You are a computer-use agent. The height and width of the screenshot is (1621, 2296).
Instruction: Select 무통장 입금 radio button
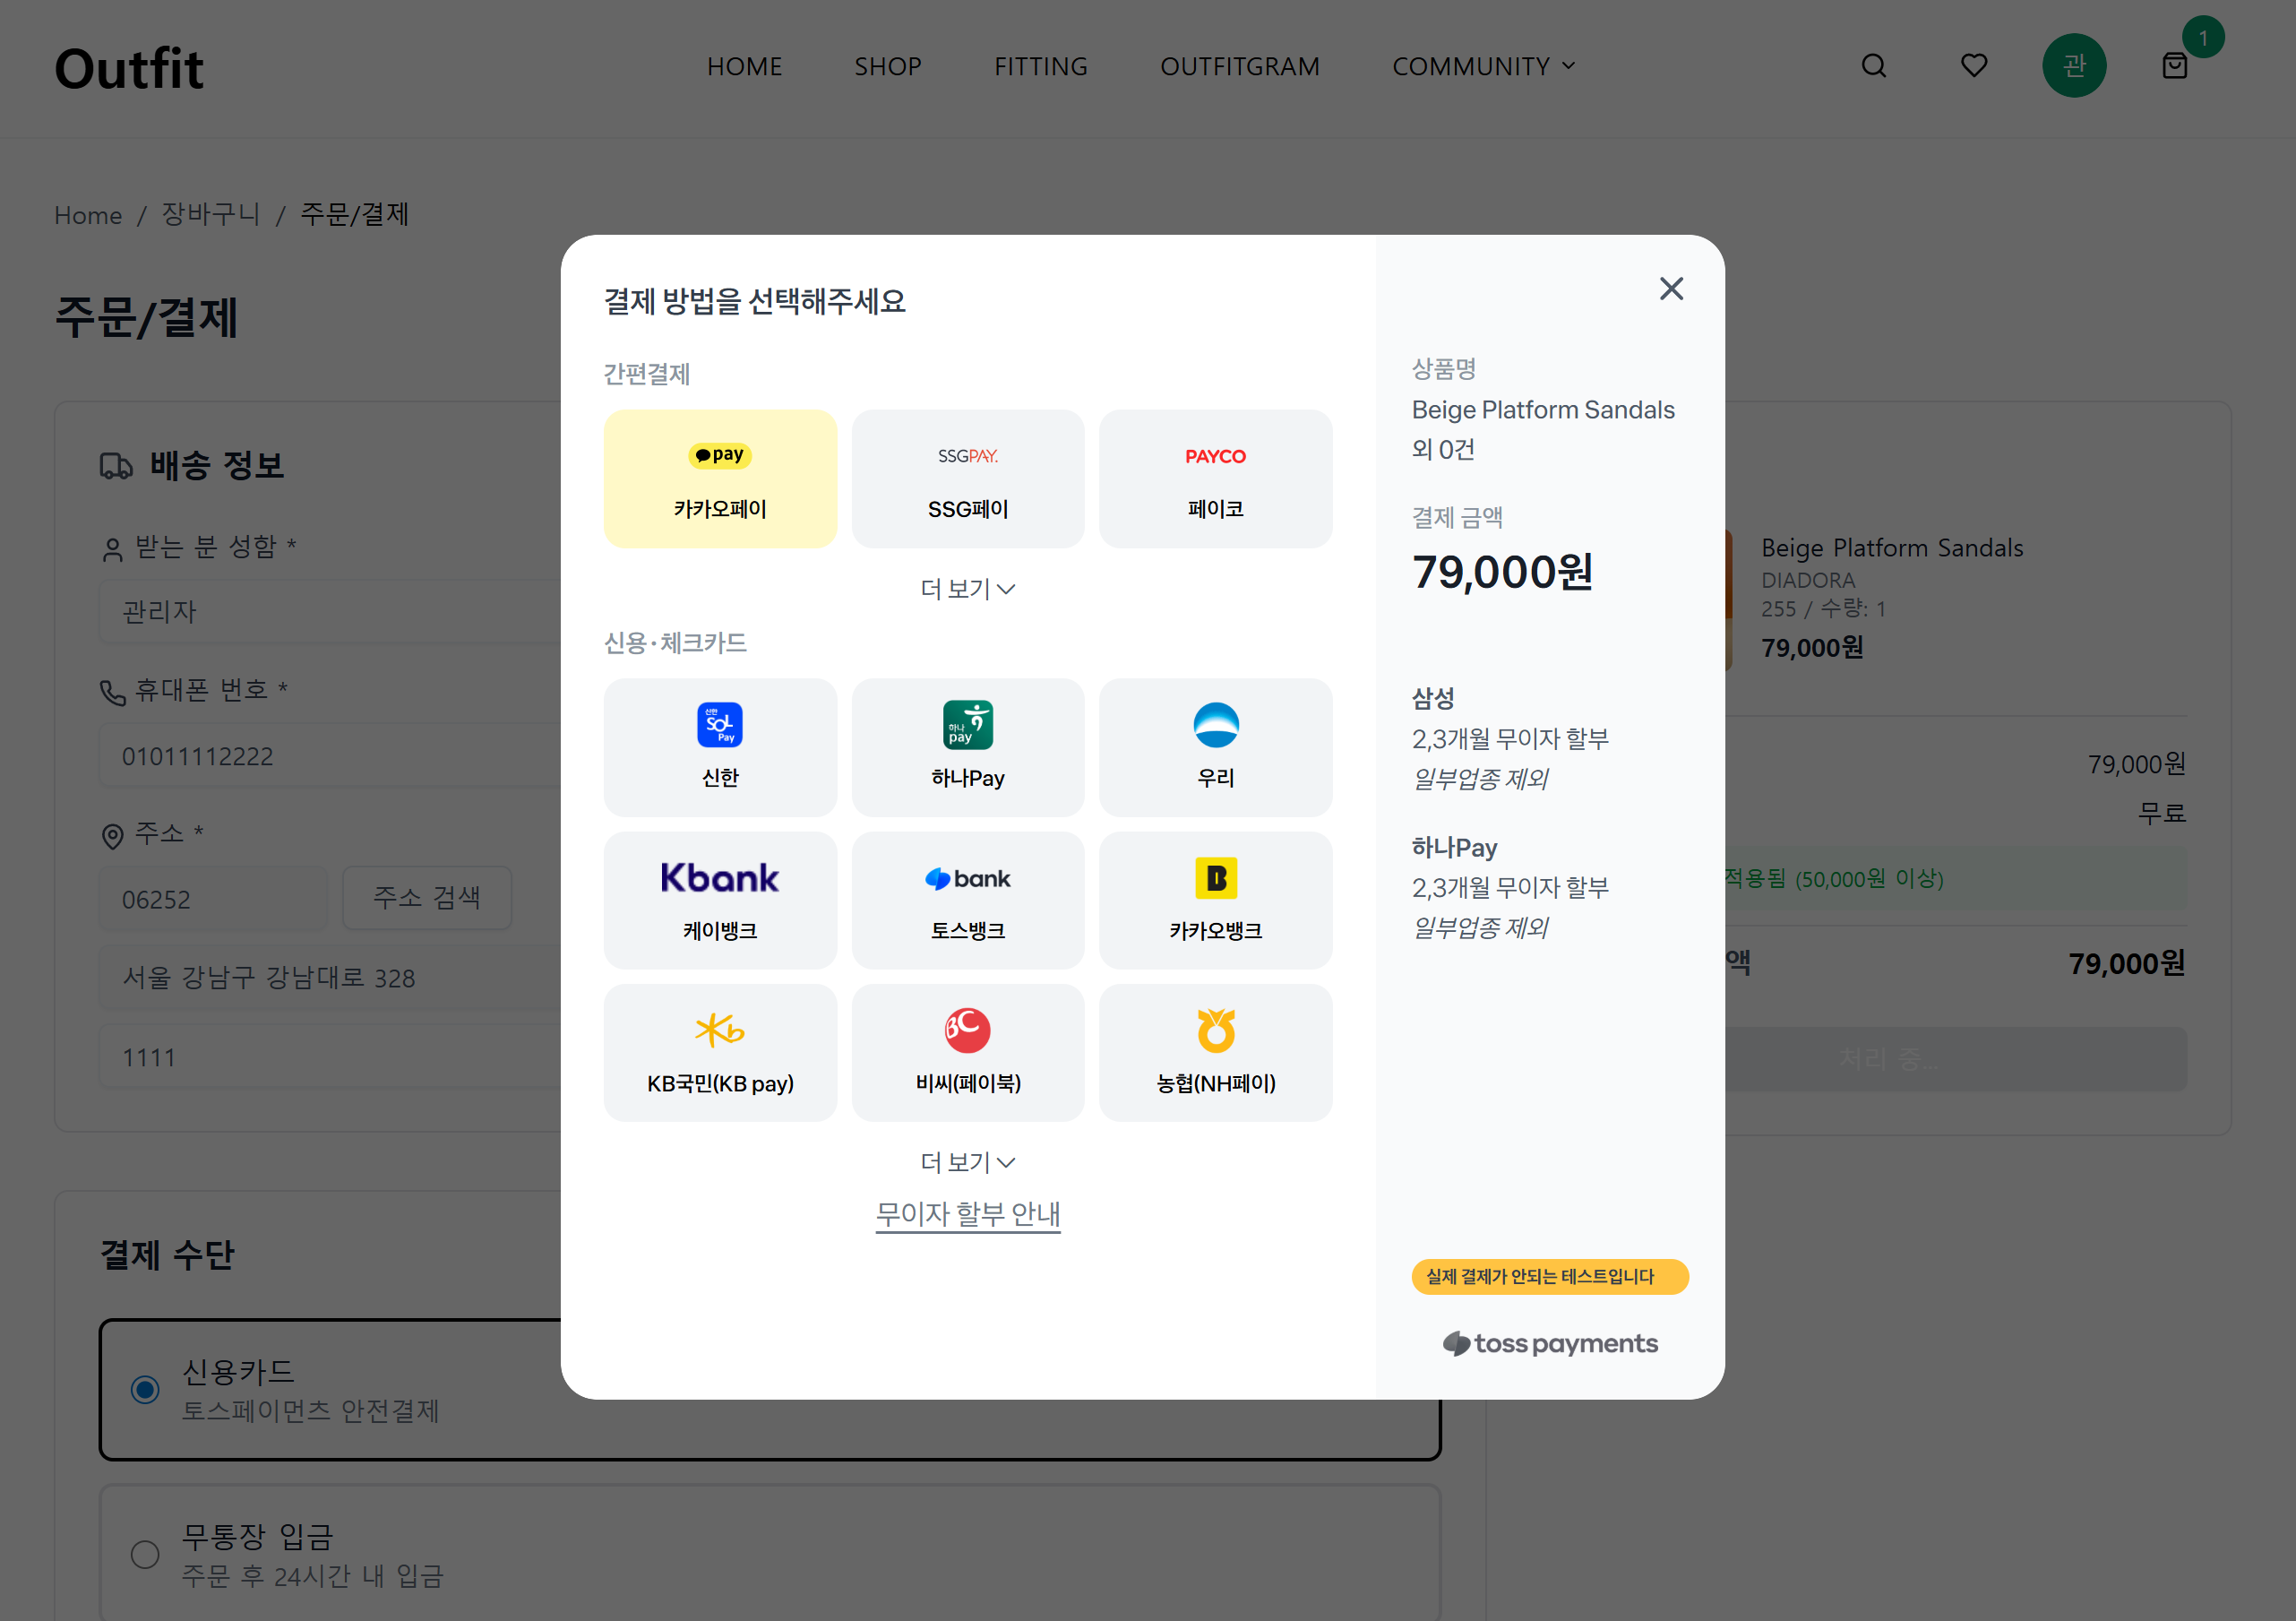click(145, 1555)
